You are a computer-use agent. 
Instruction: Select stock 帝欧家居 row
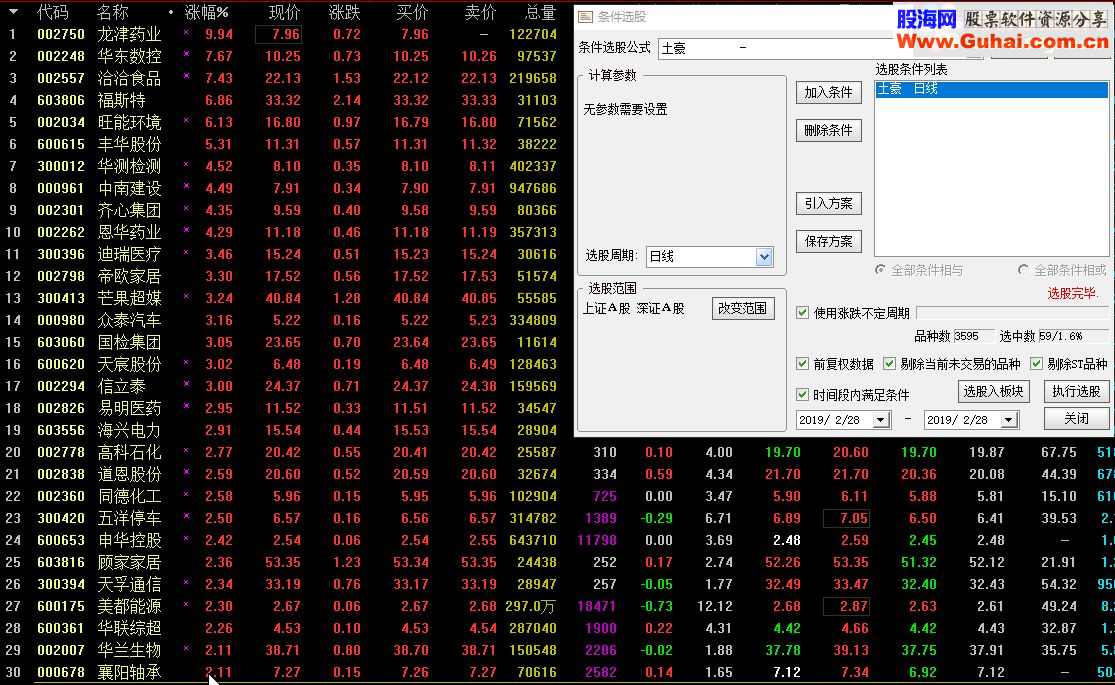pyautogui.click(x=281, y=276)
